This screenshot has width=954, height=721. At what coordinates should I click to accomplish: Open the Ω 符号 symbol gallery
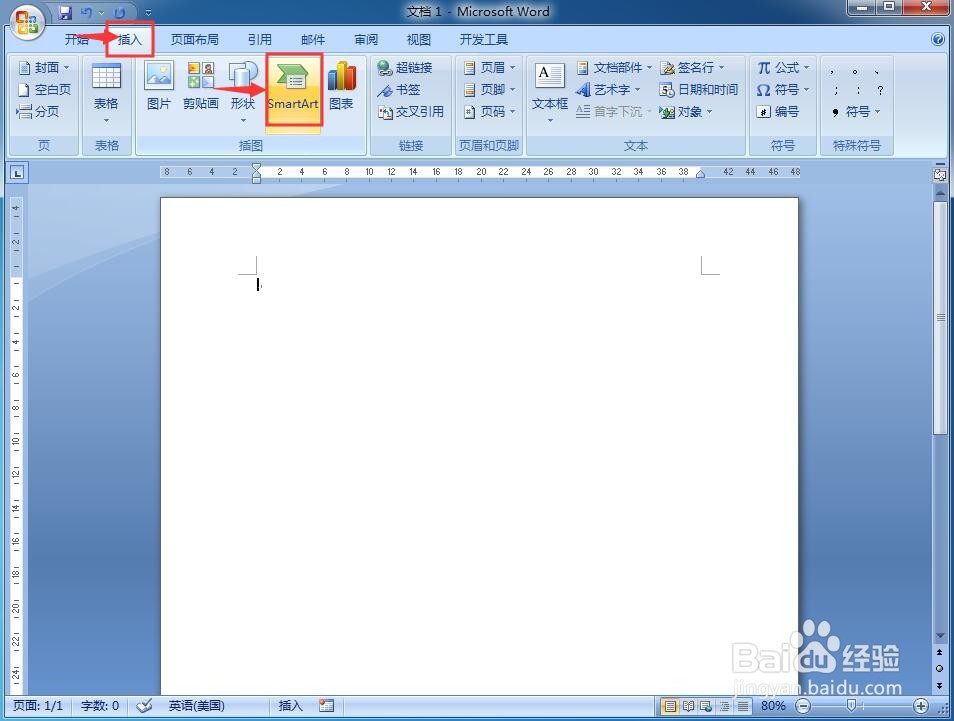pos(783,89)
